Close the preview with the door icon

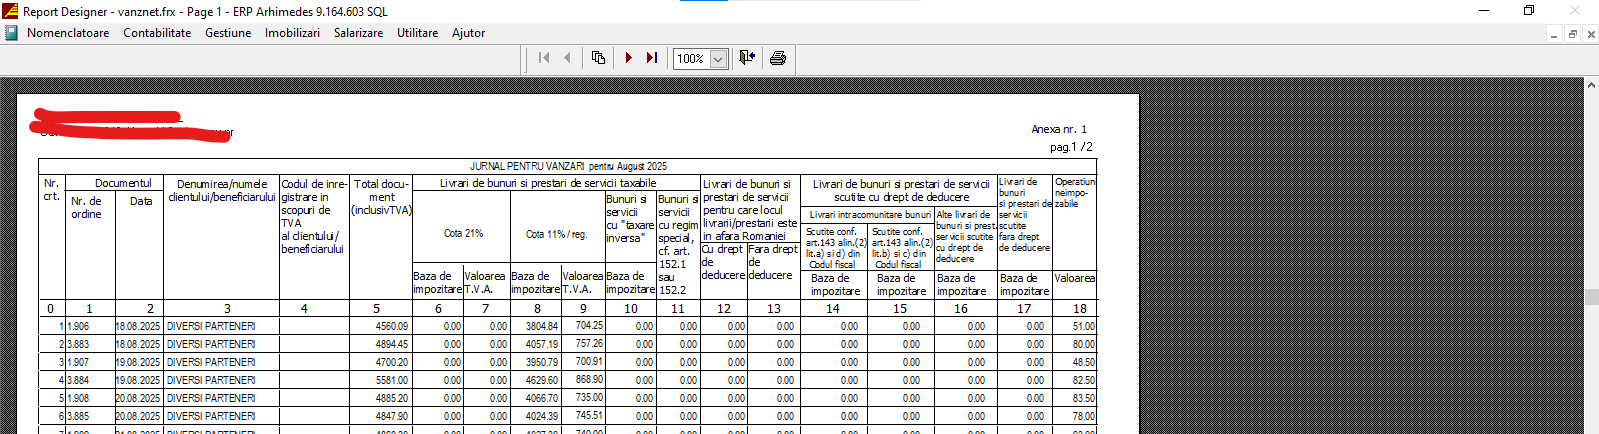746,58
